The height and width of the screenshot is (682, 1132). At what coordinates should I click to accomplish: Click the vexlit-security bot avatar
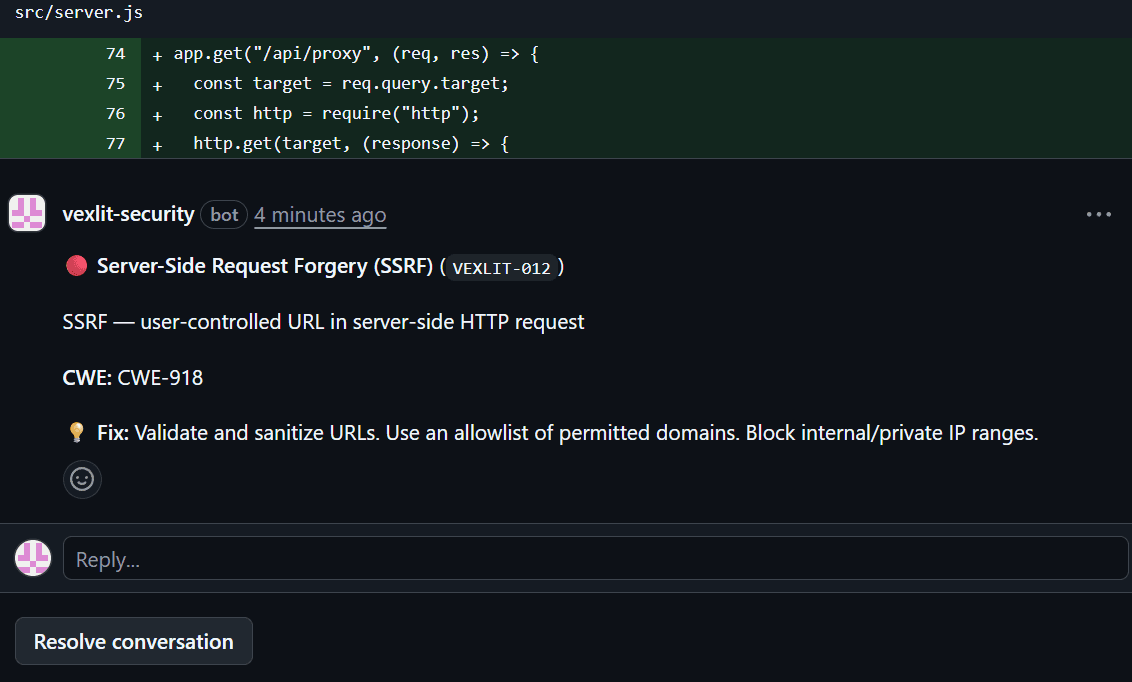27,213
